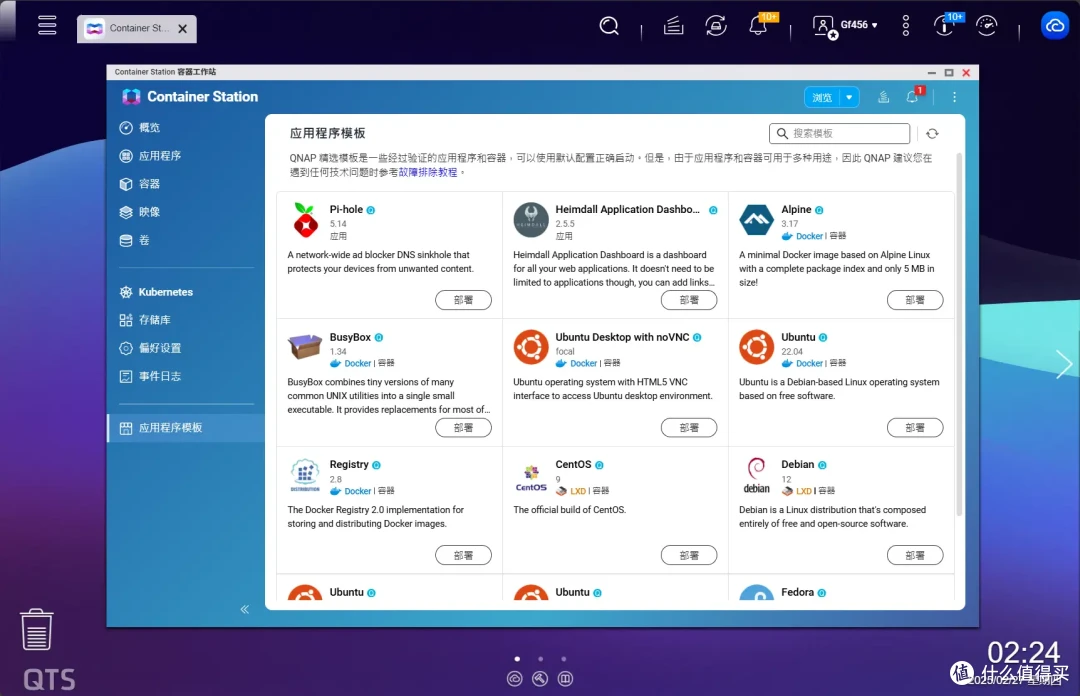Viewport: 1080px width, 696px height.
Task: Select 应用程序模板 app templates in sidebar
Action: tap(186, 428)
